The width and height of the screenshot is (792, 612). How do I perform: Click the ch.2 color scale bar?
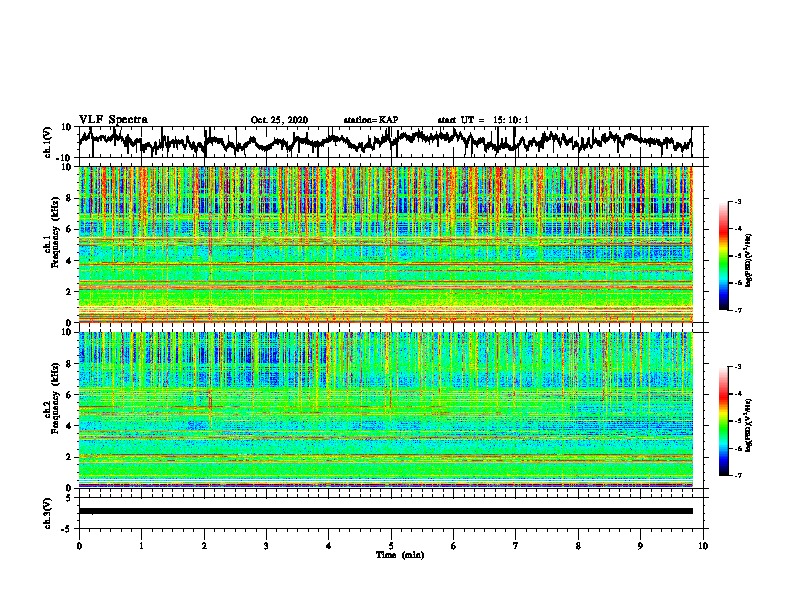[x=724, y=421]
